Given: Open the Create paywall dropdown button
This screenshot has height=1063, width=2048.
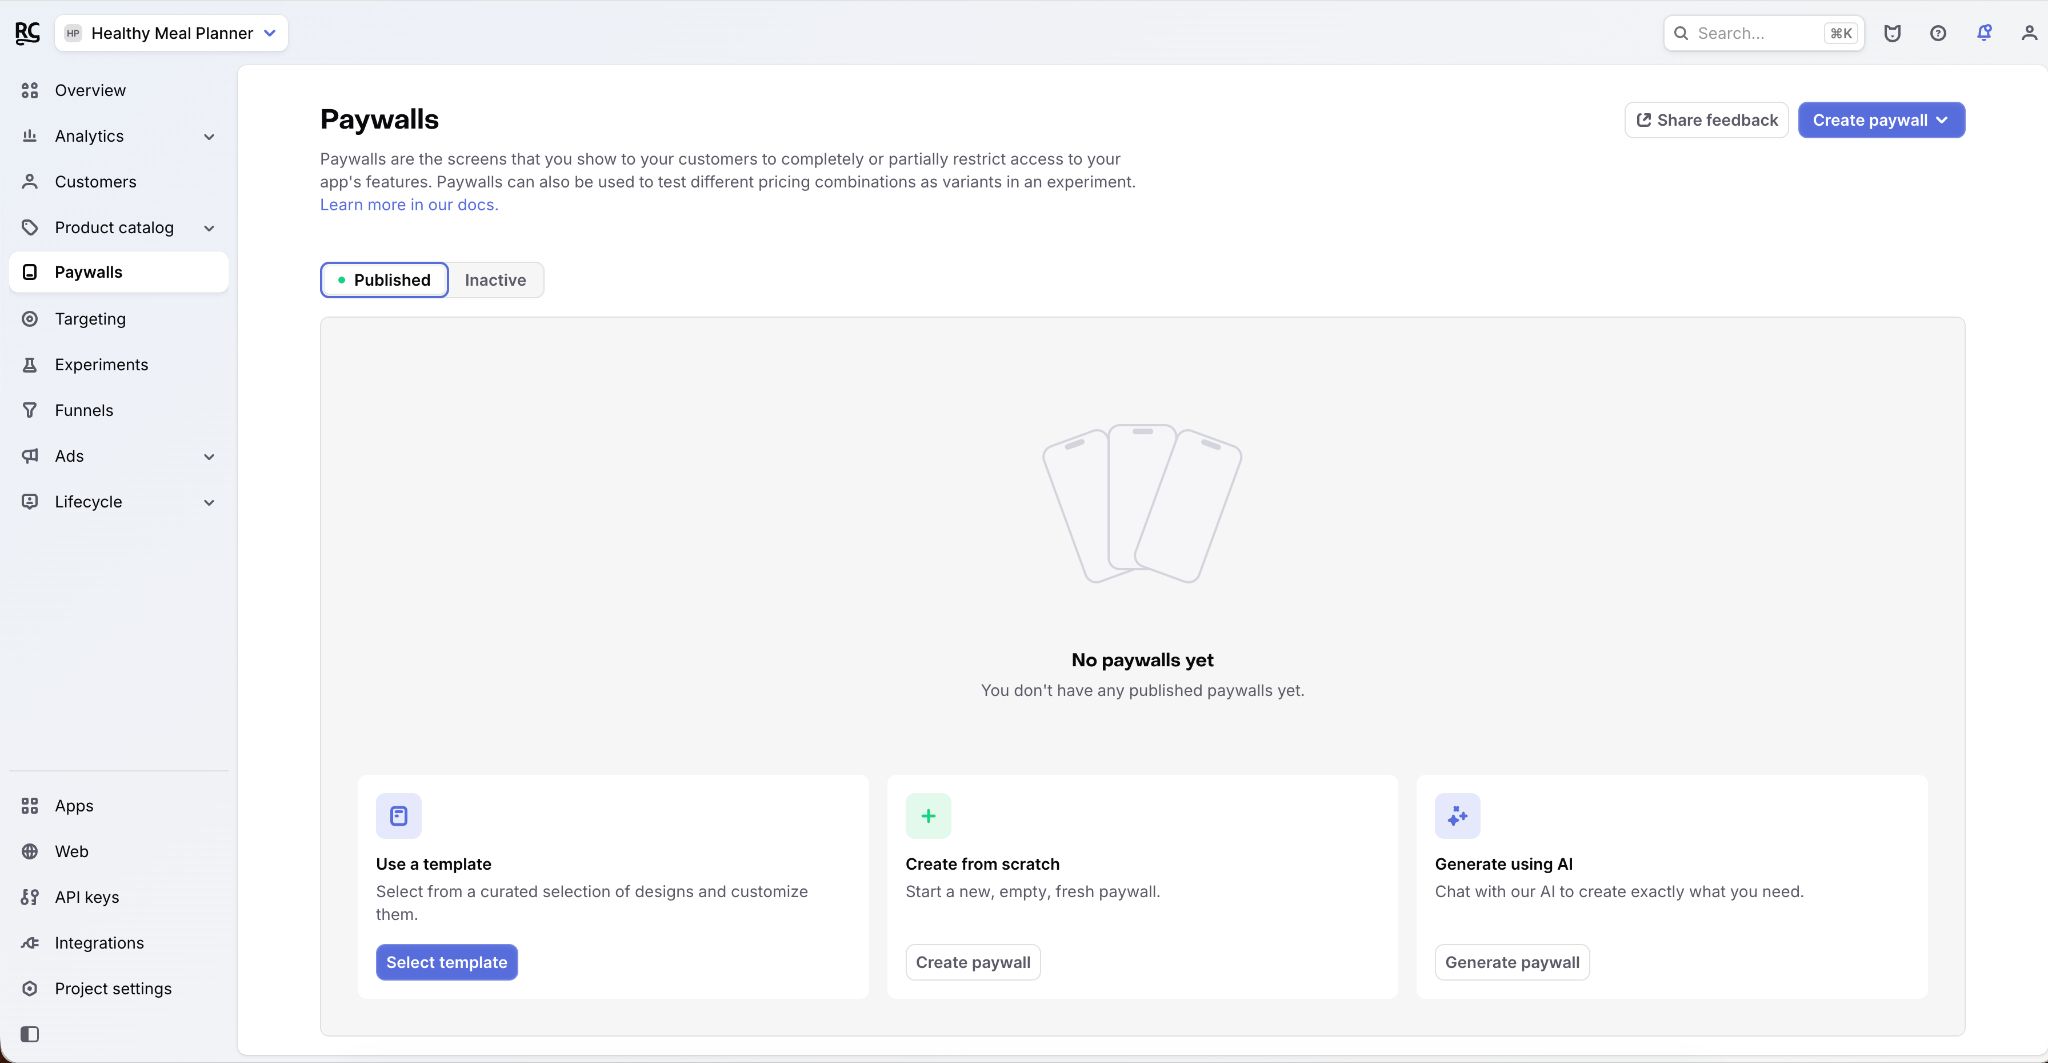Looking at the screenshot, I should 1881,120.
